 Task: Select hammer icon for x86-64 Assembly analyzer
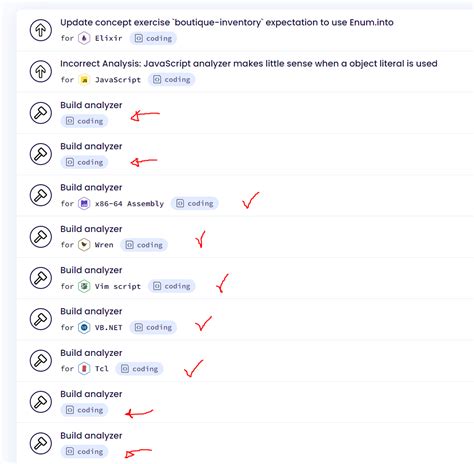pos(41,195)
